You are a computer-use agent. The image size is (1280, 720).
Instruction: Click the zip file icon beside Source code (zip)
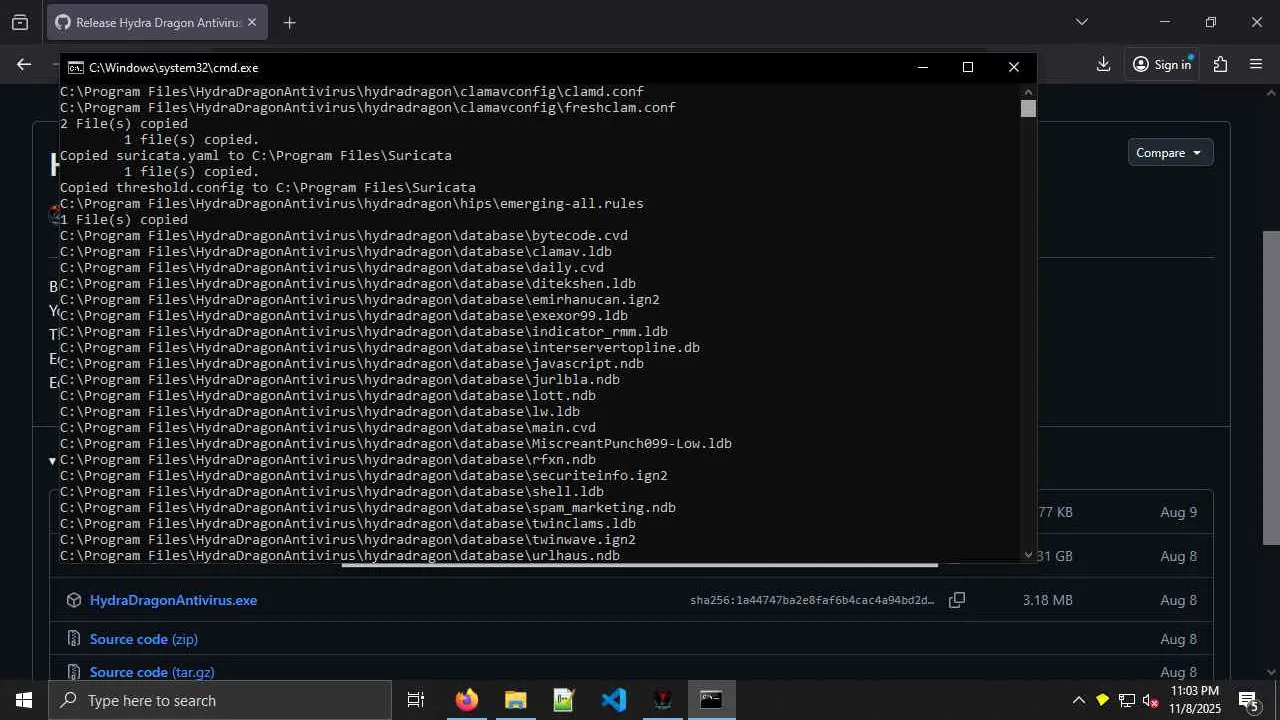click(x=73, y=639)
